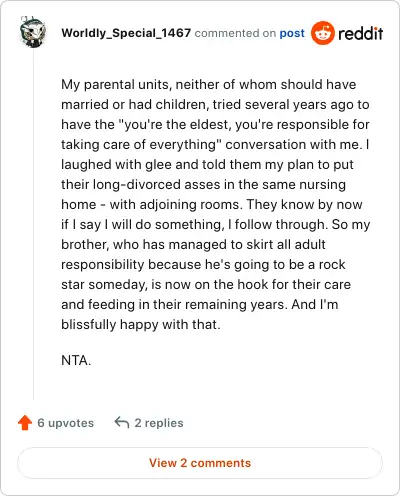Click the 'commented on' text
The width and height of the screenshot is (400, 496).
click(235, 33)
